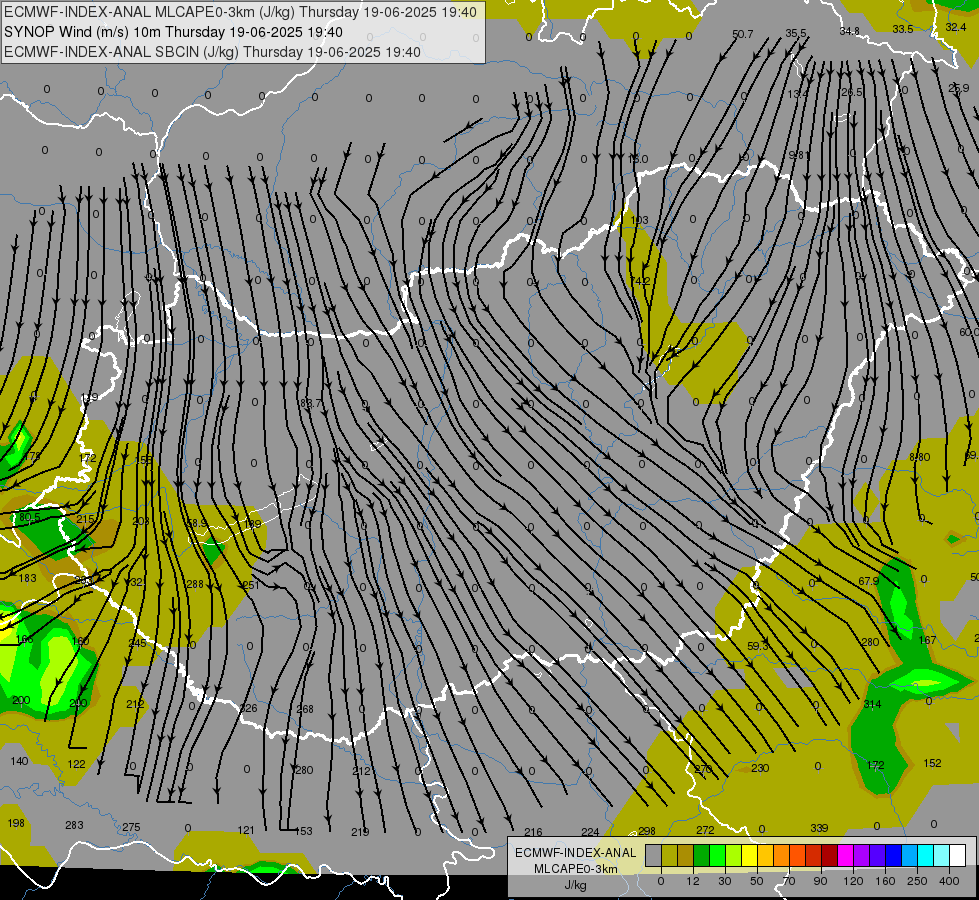This screenshot has height=900, width=979.
Task: Select the map value '34.8'
Action: tap(849, 31)
